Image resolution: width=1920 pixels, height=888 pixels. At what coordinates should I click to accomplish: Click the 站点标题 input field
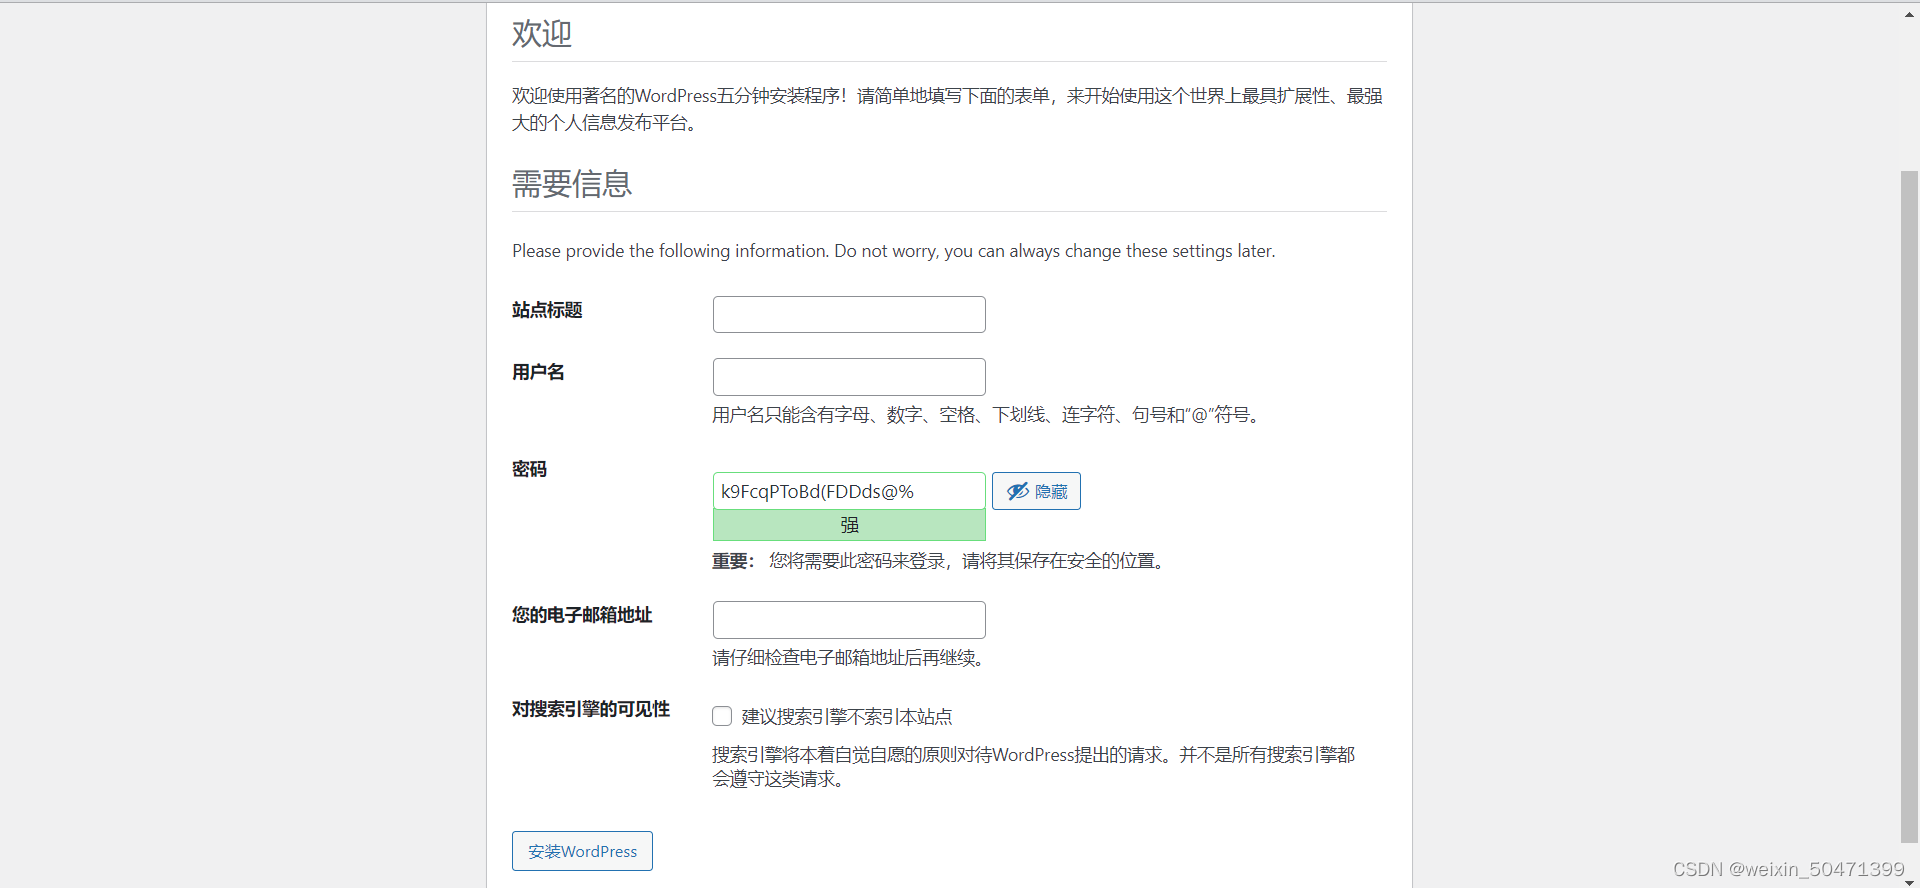[849, 314]
